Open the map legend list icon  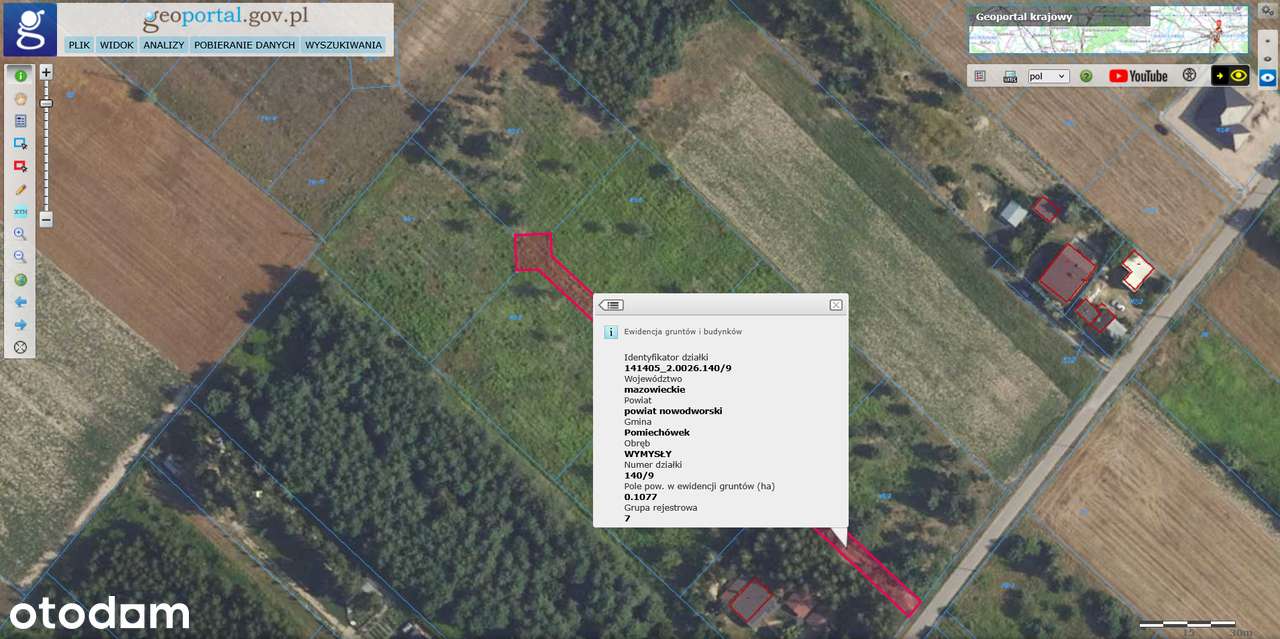coord(980,76)
